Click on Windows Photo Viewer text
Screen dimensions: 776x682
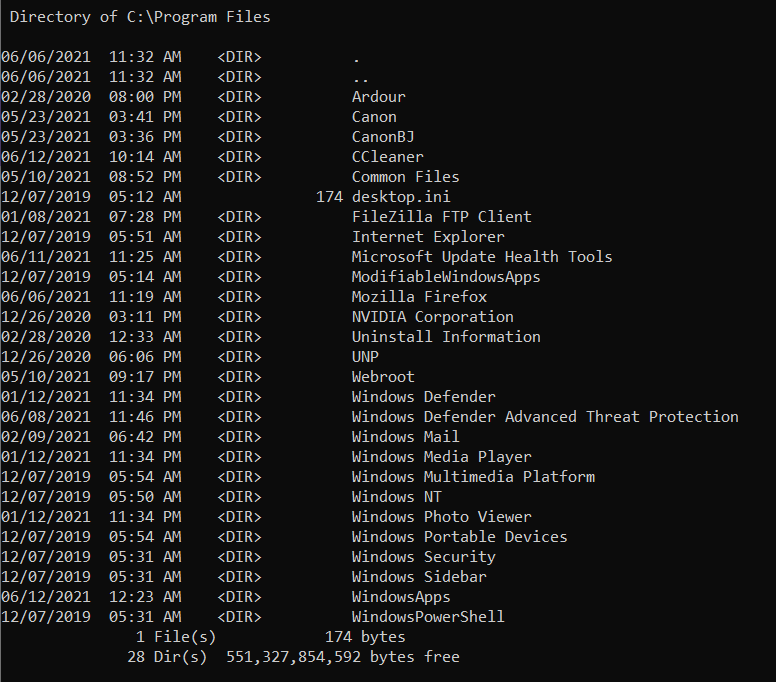(441, 517)
